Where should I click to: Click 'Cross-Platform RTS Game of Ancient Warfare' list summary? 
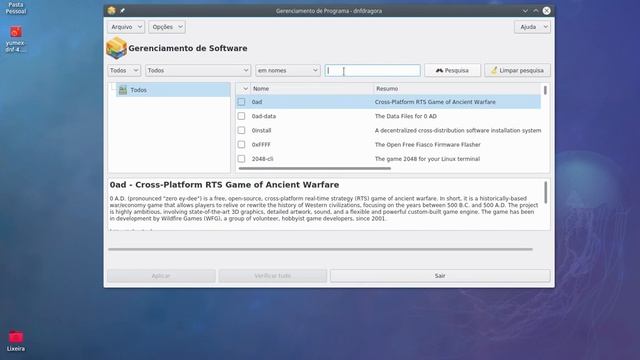coord(435,102)
